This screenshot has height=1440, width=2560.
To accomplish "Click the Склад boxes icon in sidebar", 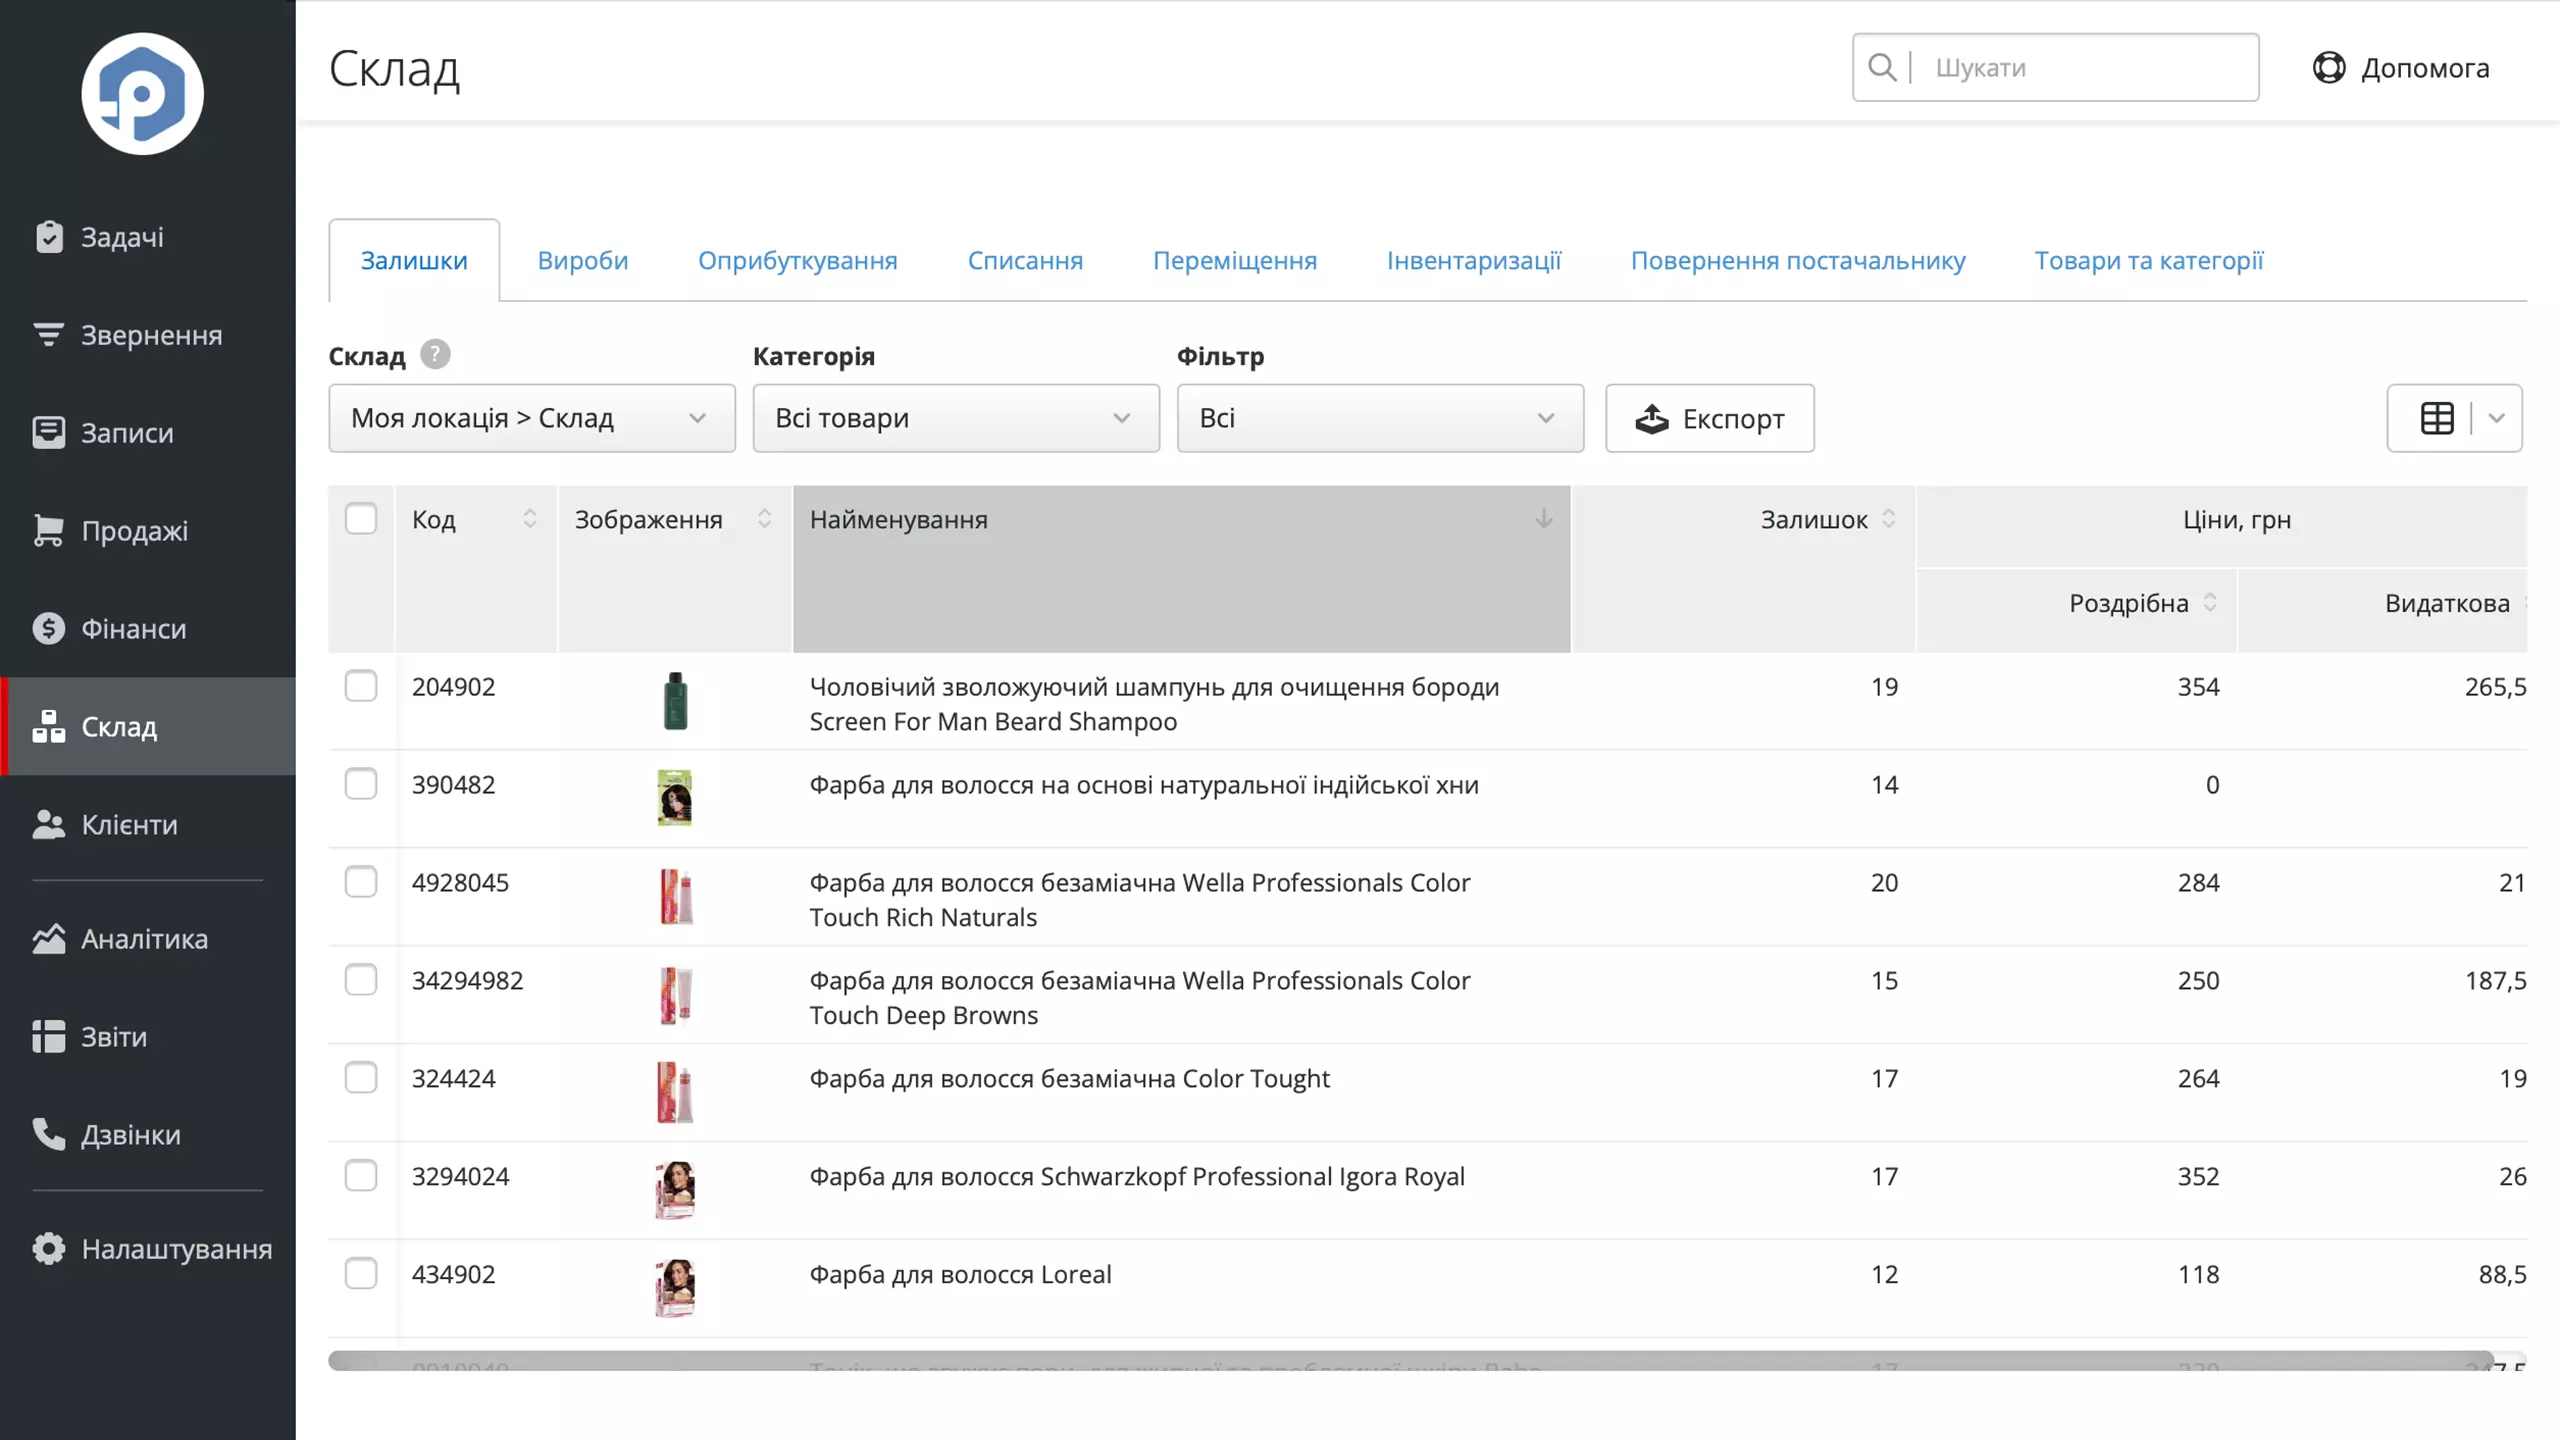I will pyautogui.click(x=48, y=727).
